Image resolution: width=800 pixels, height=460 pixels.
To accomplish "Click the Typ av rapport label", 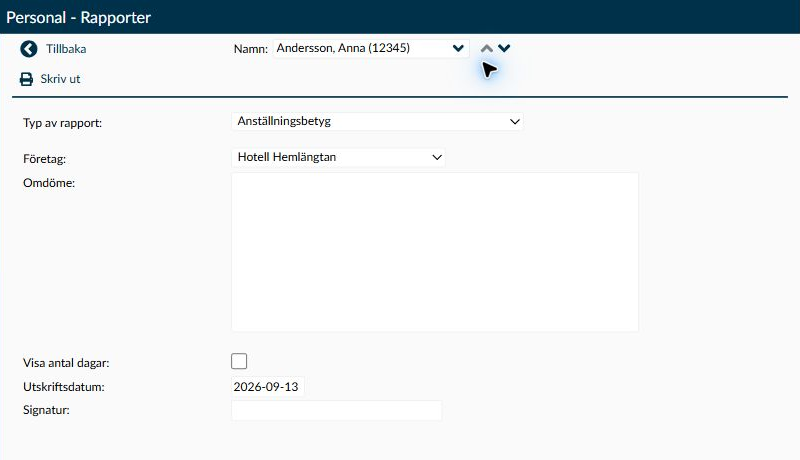I will (62, 123).
